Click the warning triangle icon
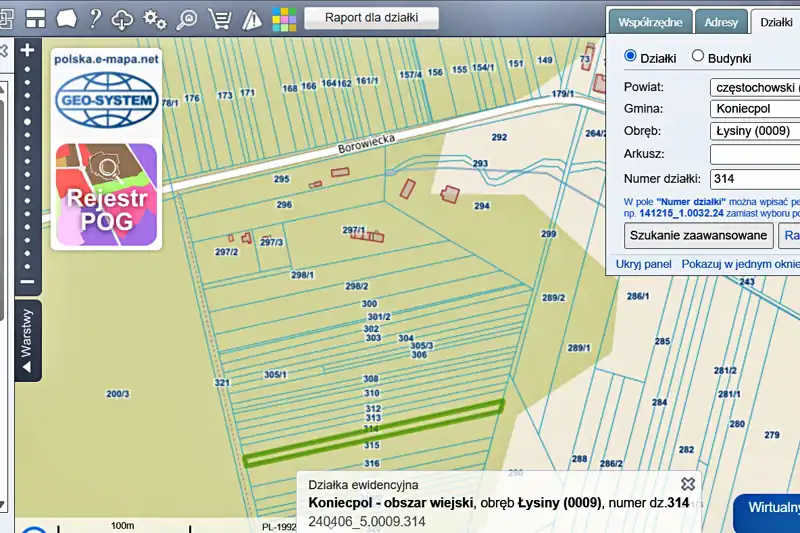The height and width of the screenshot is (533, 800). 251,18
